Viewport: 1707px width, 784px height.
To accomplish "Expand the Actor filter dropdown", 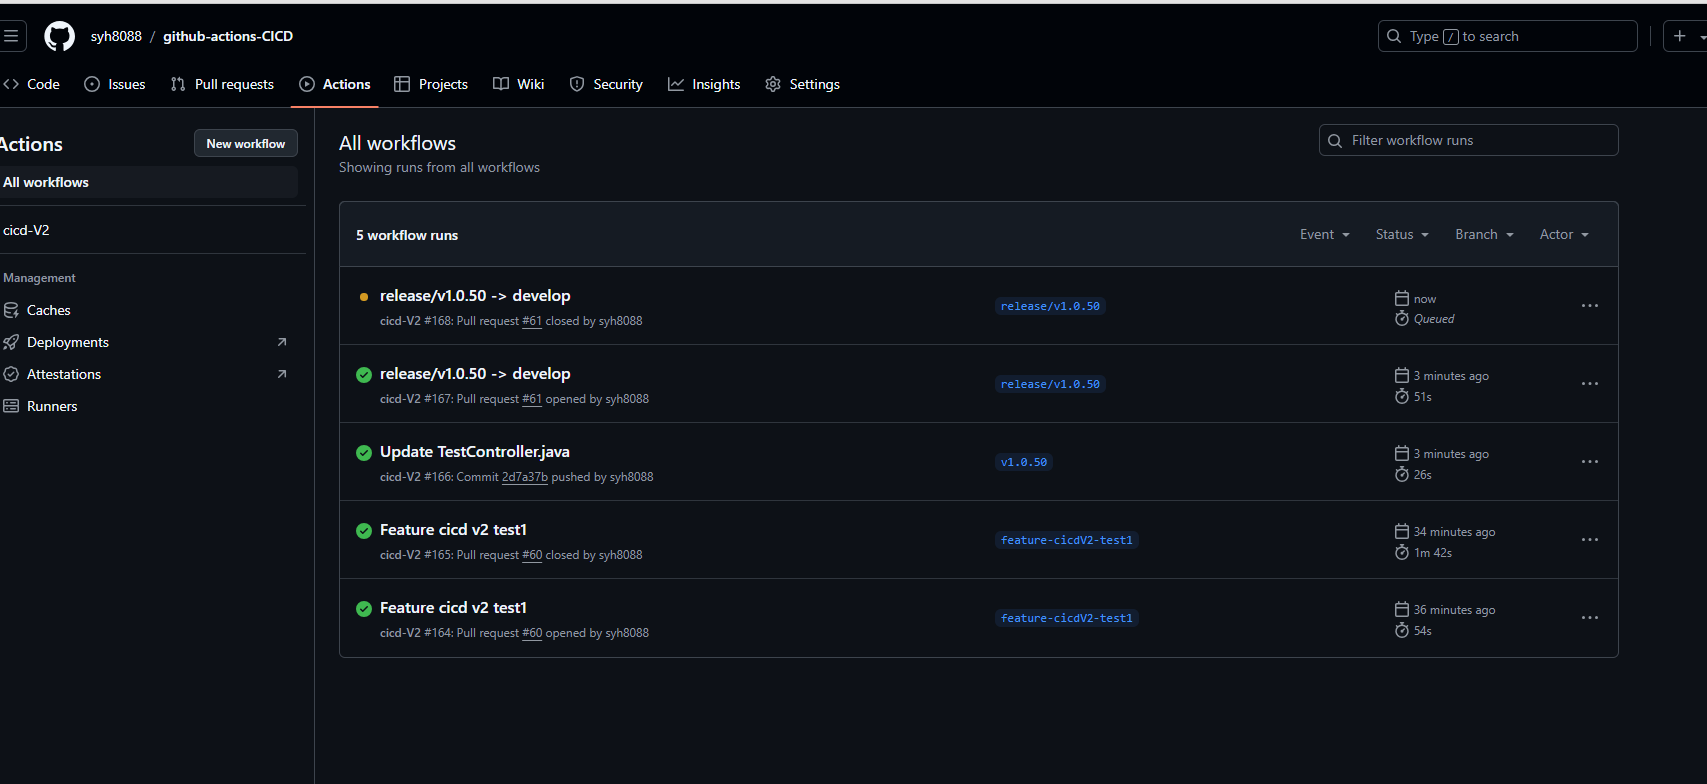I will point(1564,234).
